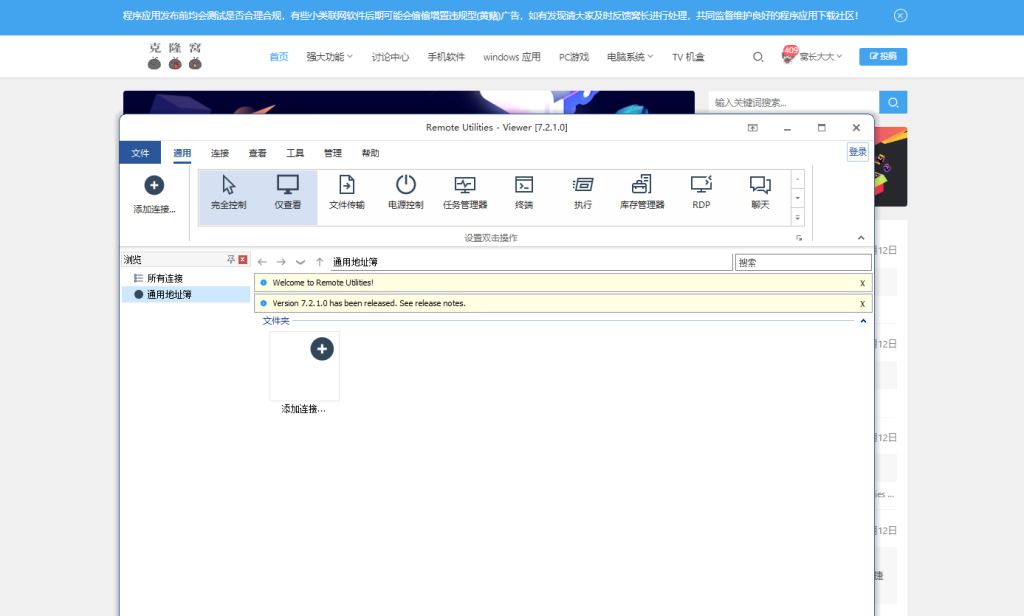Image resolution: width=1024 pixels, height=616 pixels.
Task: Switch to the View ribbon tab
Action: 257,153
